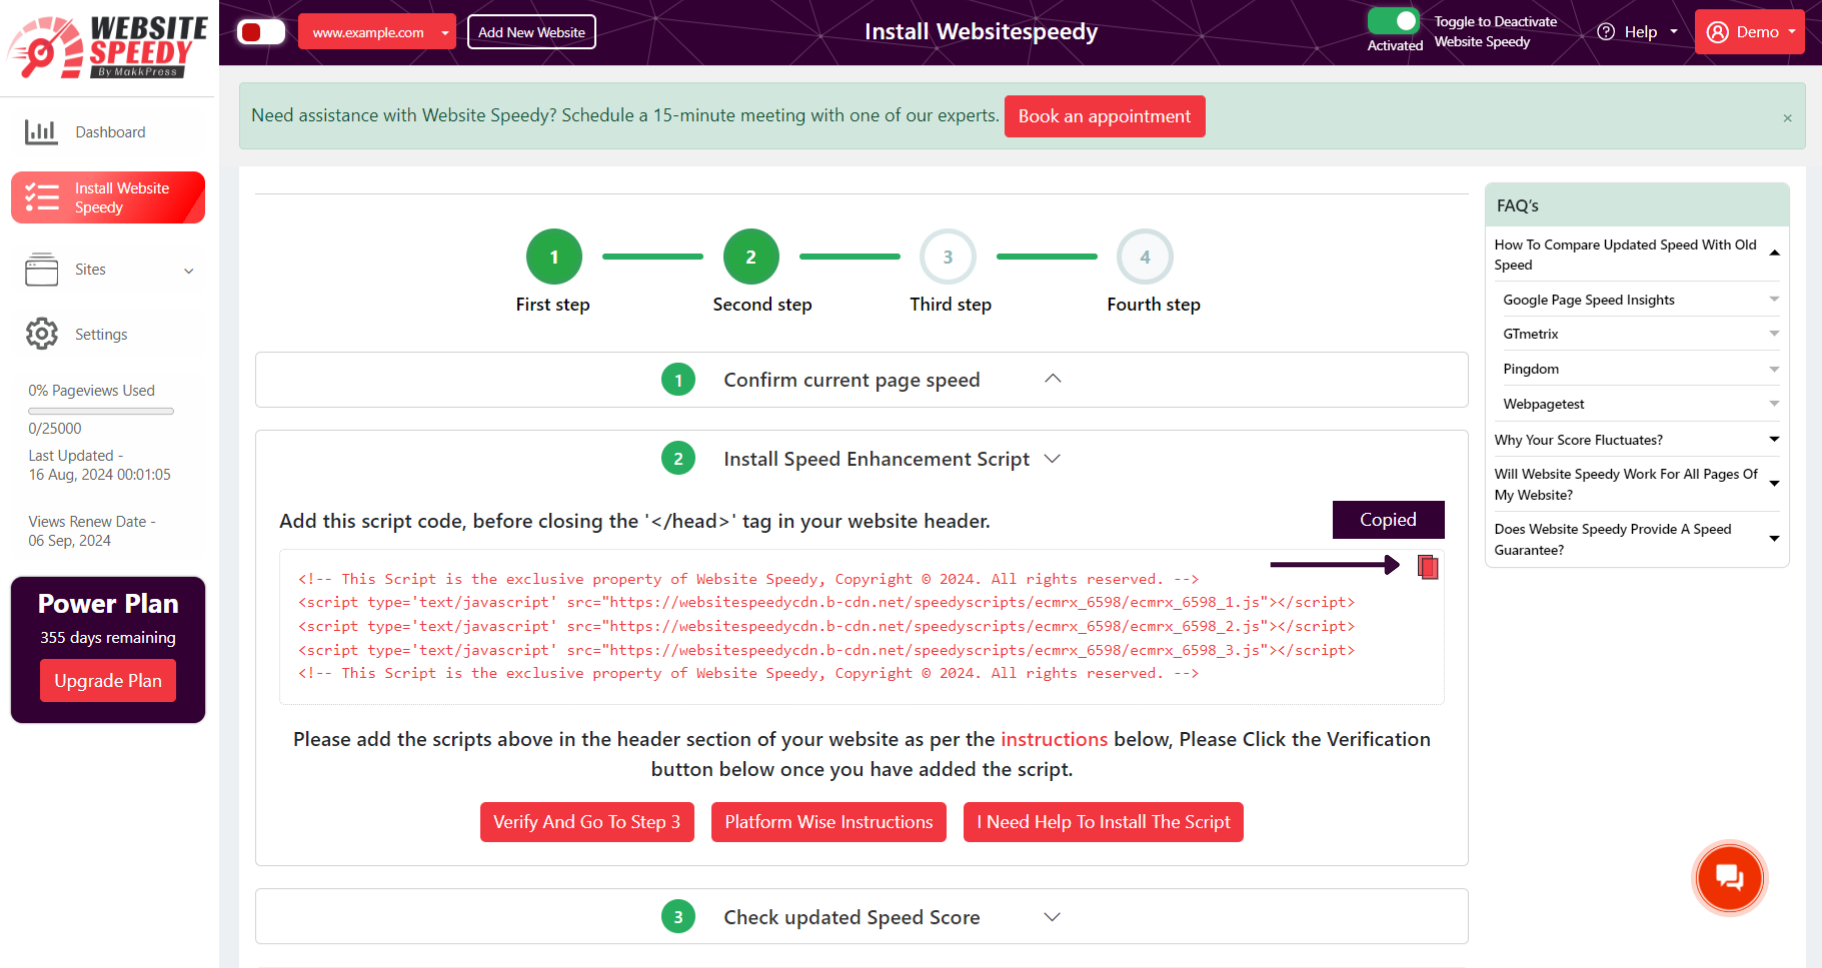Click the green 1 badge beside Confirm page speed
Image resolution: width=1822 pixels, height=968 pixels.
click(678, 380)
